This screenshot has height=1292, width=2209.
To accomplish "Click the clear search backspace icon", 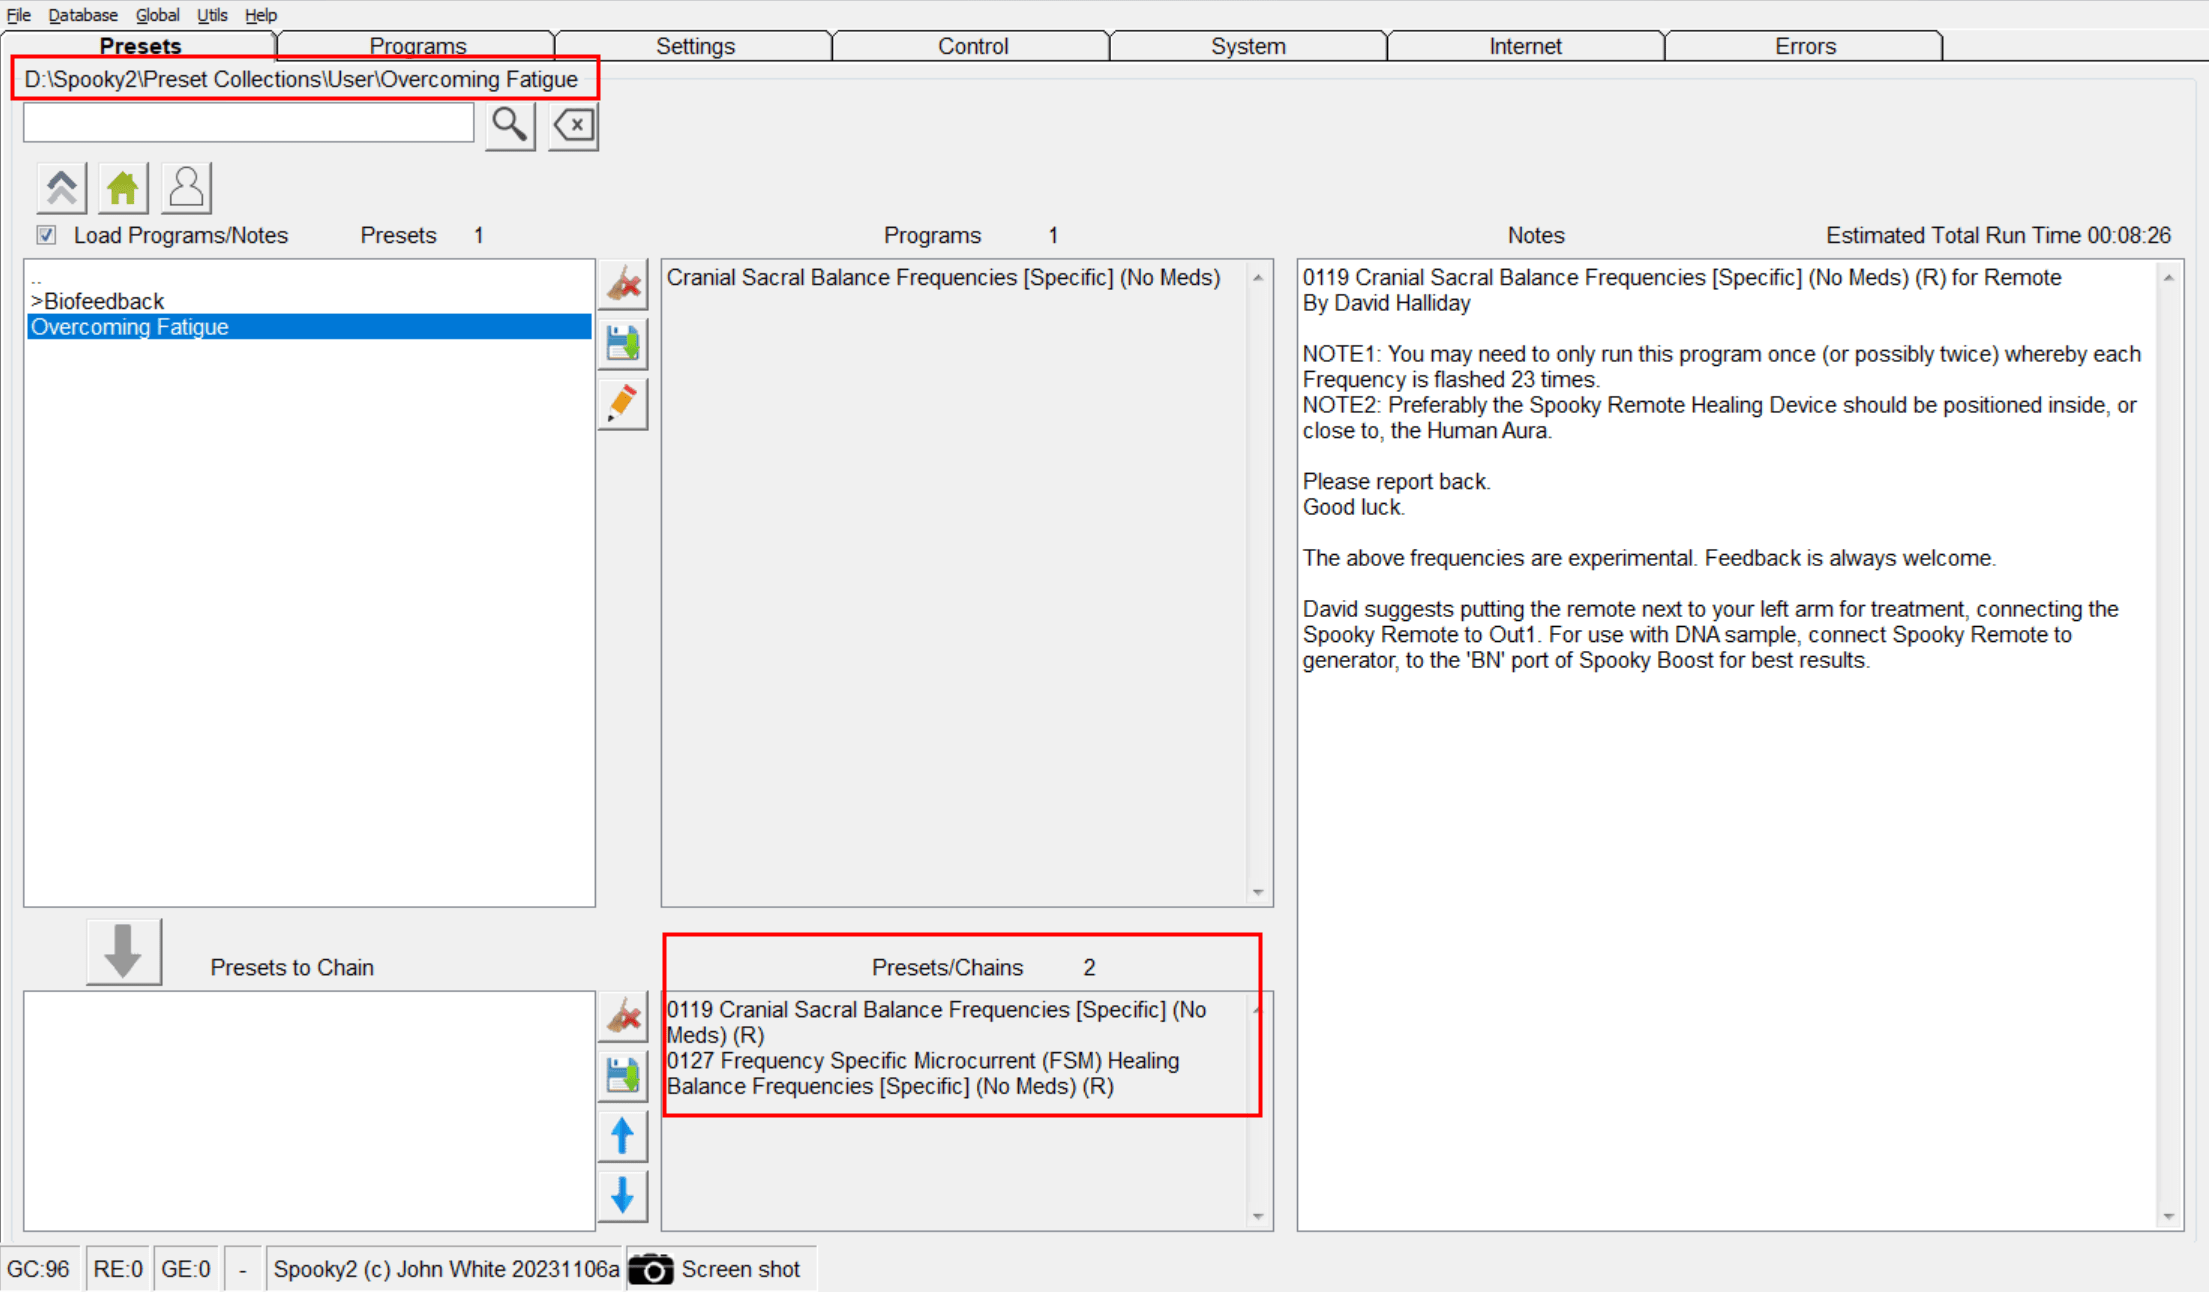I will tap(574, 126).
